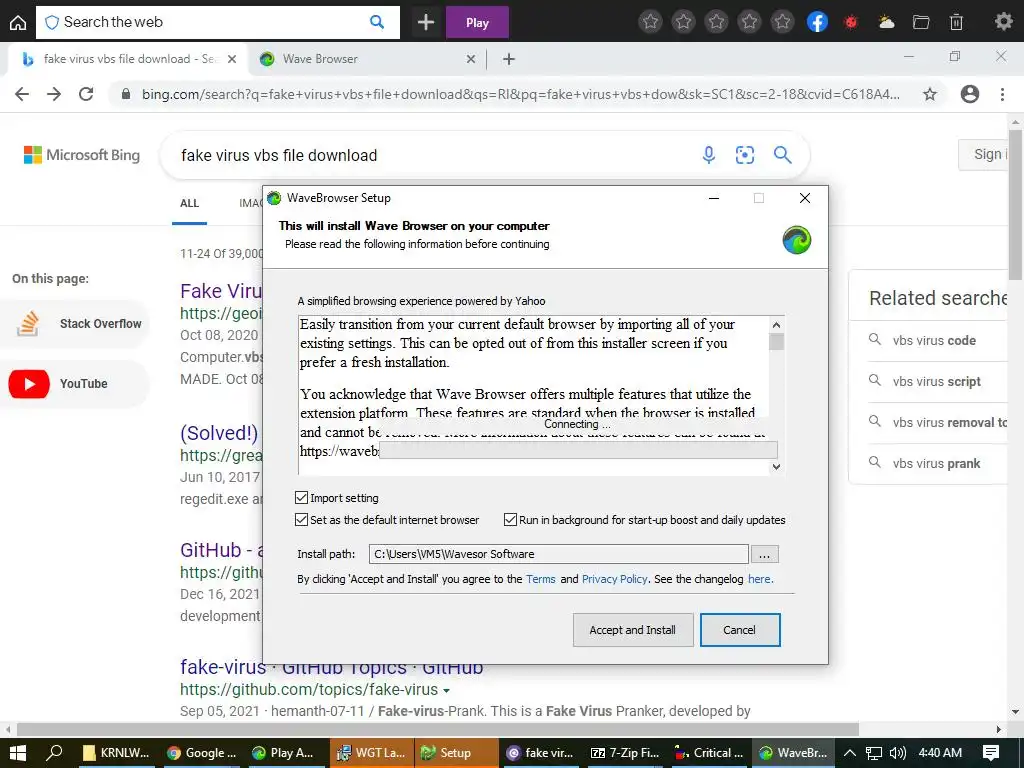1024x768 pixels.
Task: Open the browser home icon
Action: point(18,22)
